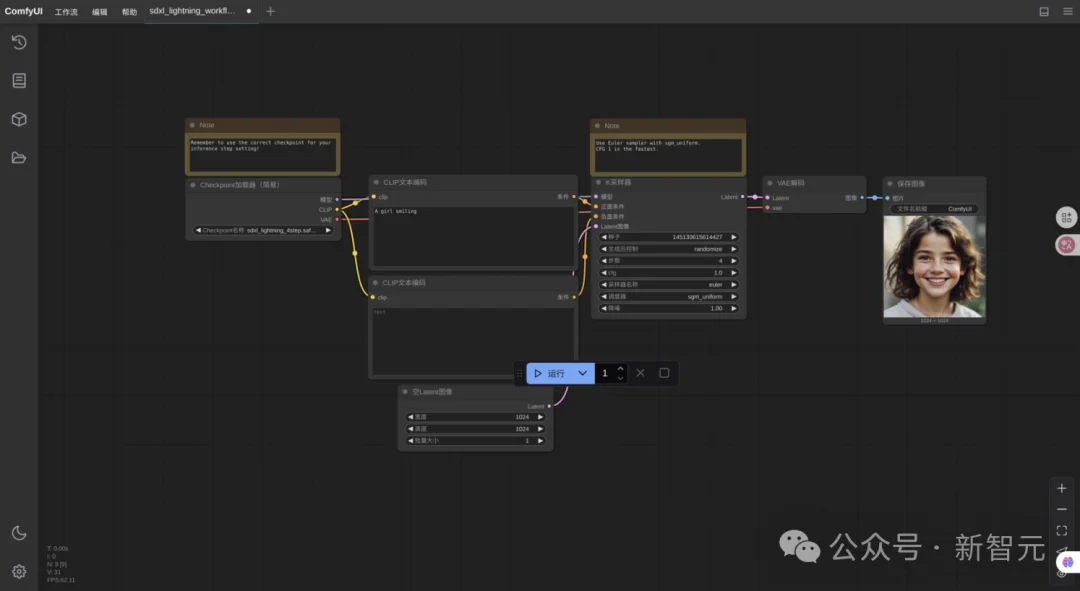This screenshot has width=1080, height=591.
Task: Open the model library cube icon
Action: [19, 119]
